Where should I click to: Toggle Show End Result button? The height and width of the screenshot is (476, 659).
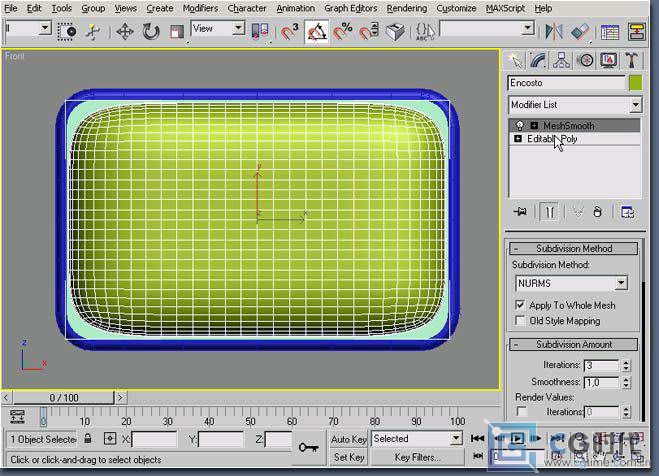(549, 212)
